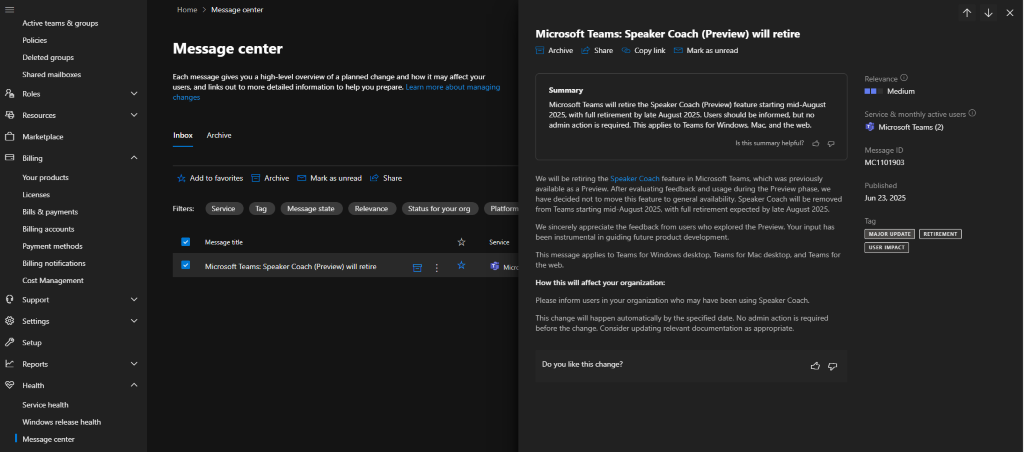Go to previous message with up arrow
The image size is (1024, 452).
[x=967, y=12]
